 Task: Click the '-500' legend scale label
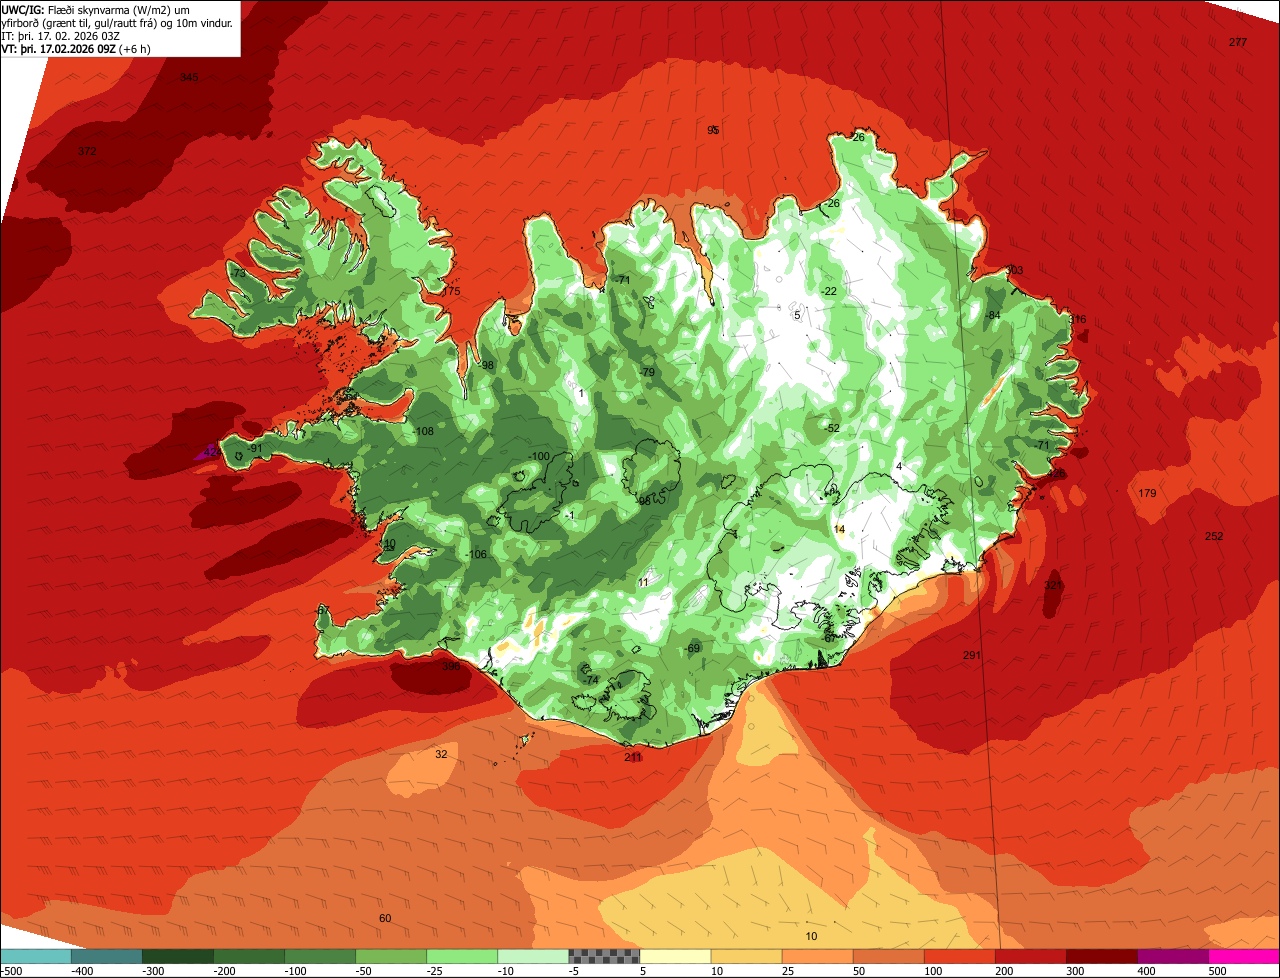click(x=12, y=971)
